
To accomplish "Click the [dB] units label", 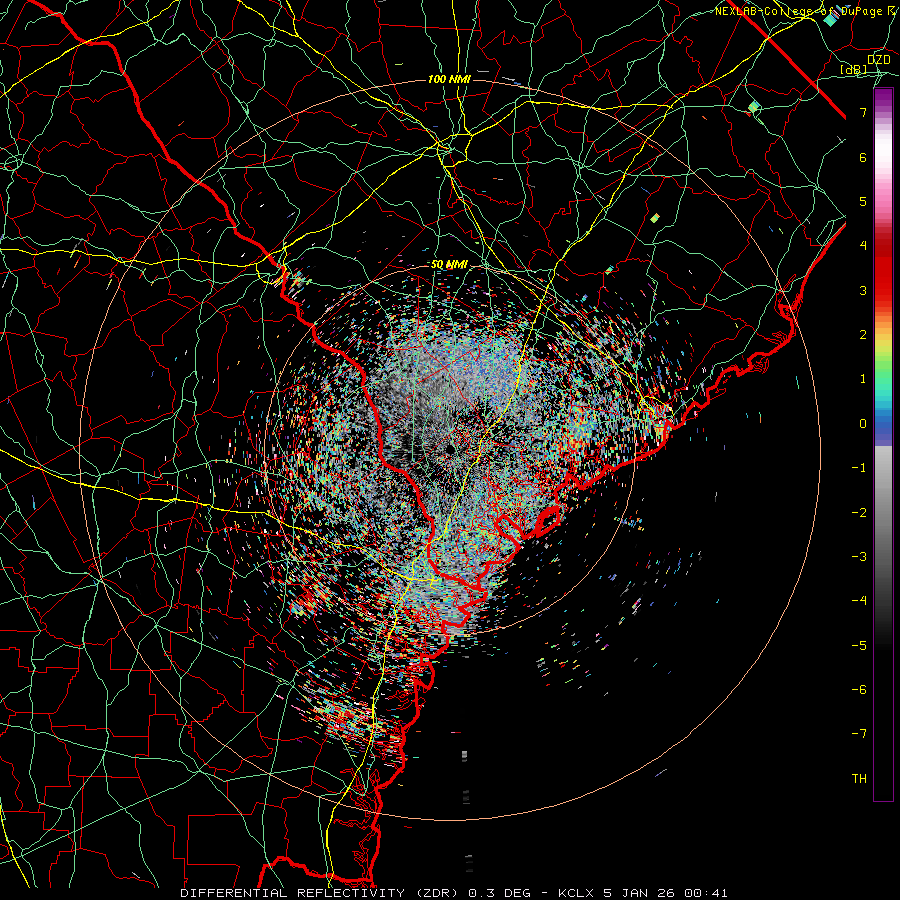I will (854, 70).
